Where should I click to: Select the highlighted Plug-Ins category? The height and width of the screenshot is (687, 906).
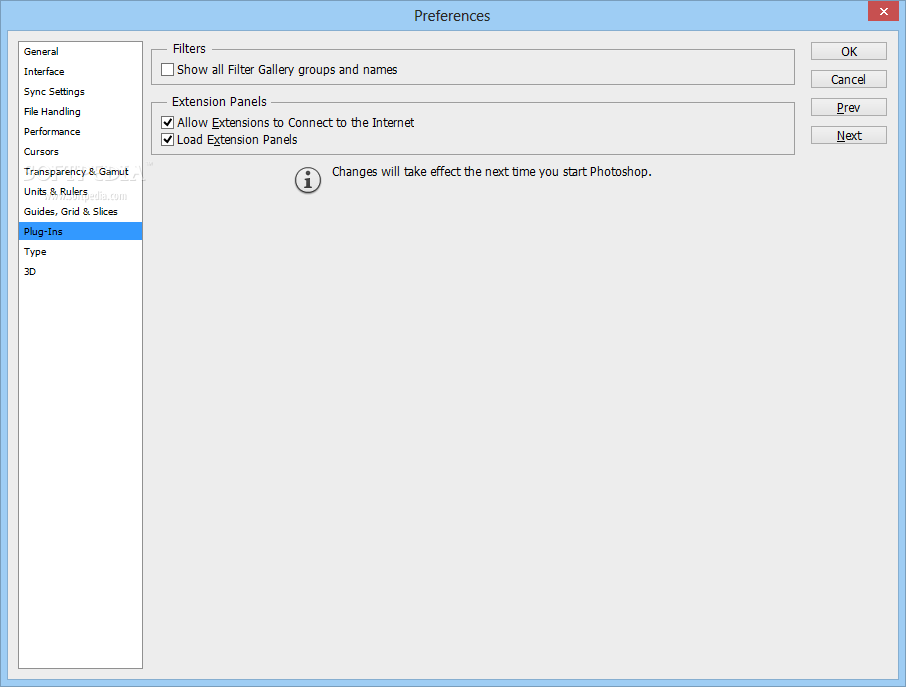pyautogui.click(x=80, y=231)
